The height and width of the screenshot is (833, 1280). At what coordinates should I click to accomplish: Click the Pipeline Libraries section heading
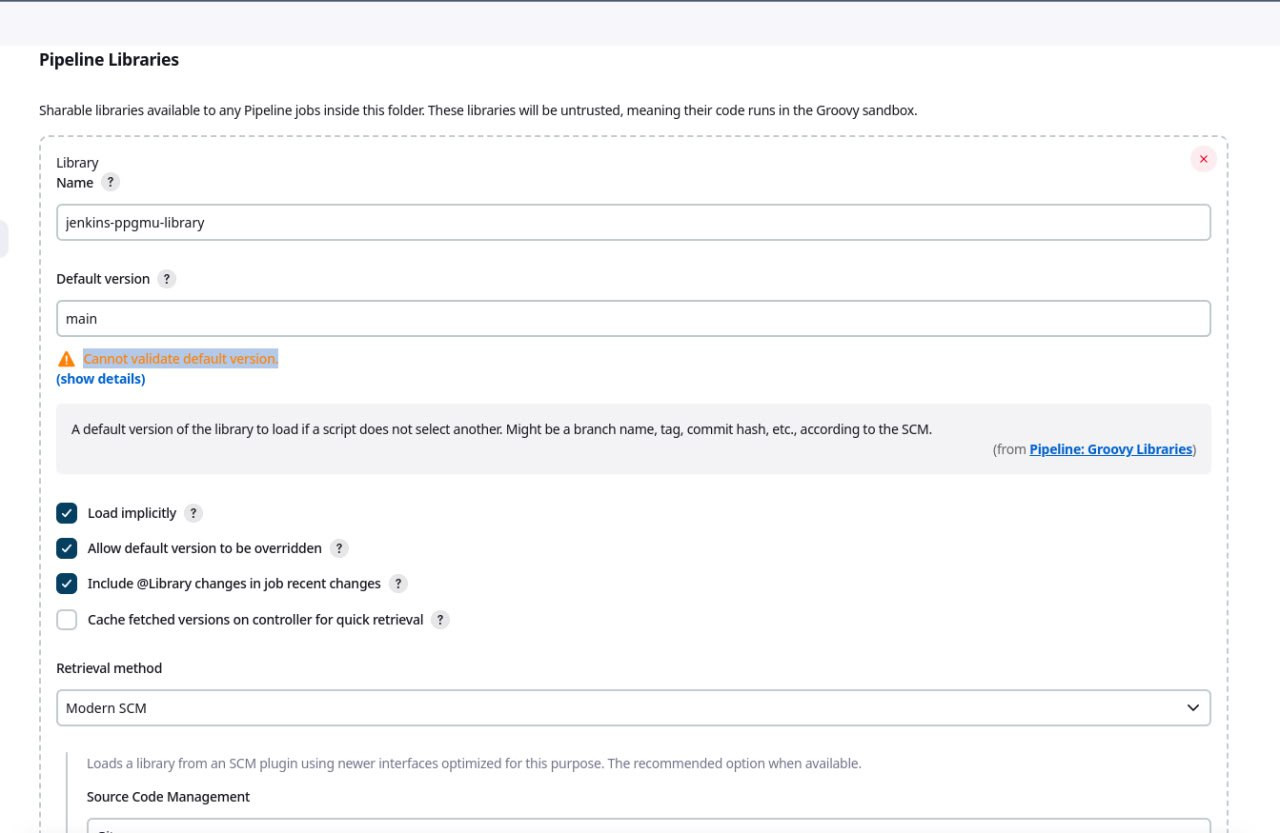click(x=109, y=60)
